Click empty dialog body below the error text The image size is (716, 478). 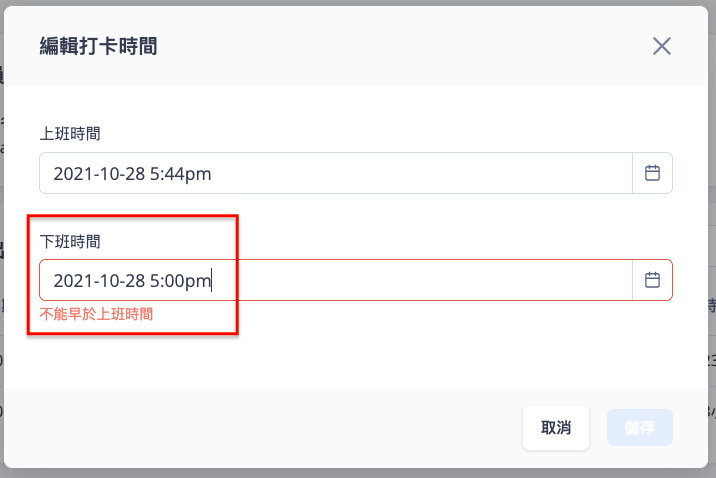356,356
